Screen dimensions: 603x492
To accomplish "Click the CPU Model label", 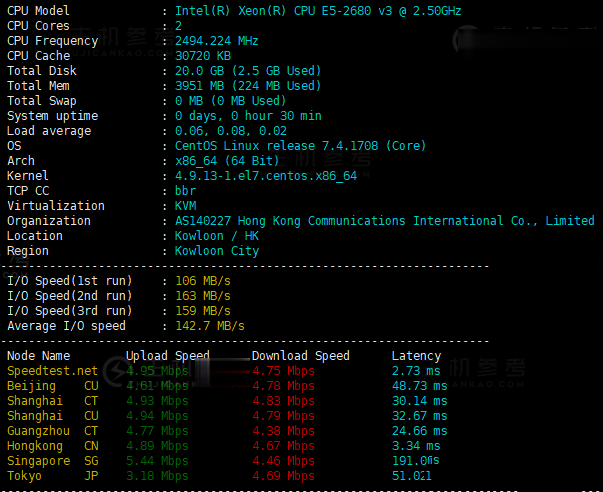I will 38,11.
